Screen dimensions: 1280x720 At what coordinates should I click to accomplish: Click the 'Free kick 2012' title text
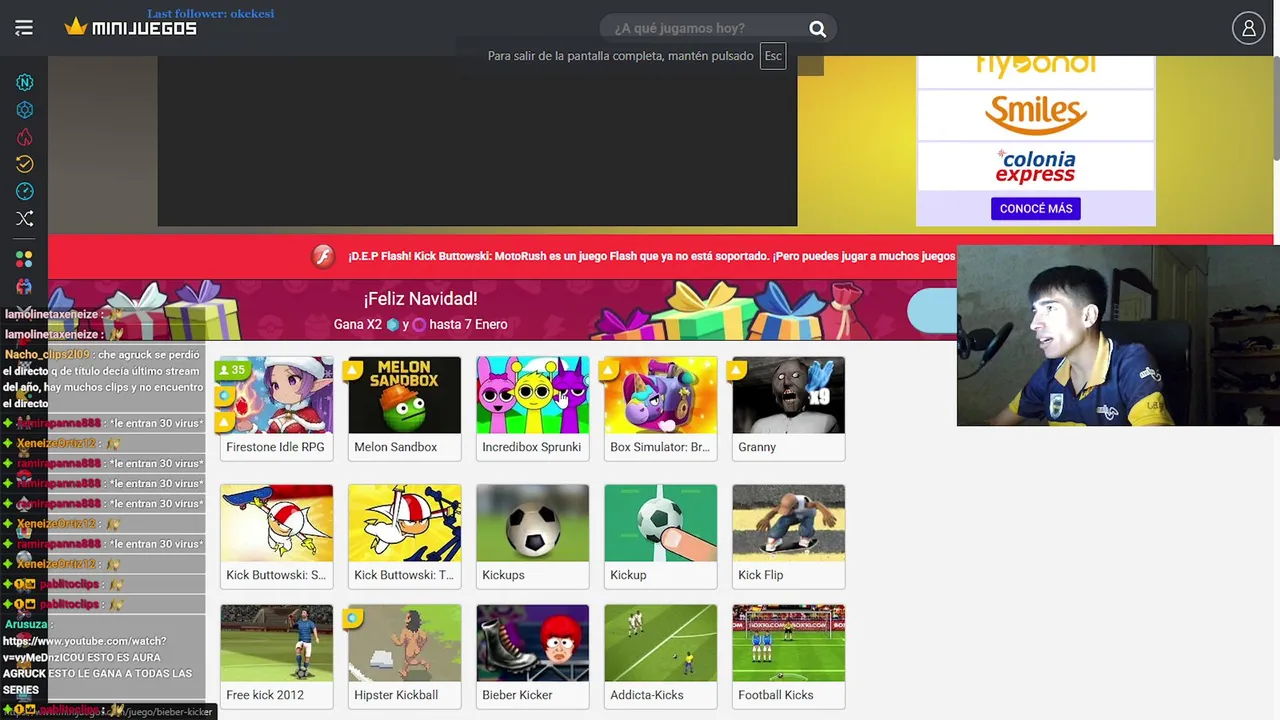click(265, 695)
